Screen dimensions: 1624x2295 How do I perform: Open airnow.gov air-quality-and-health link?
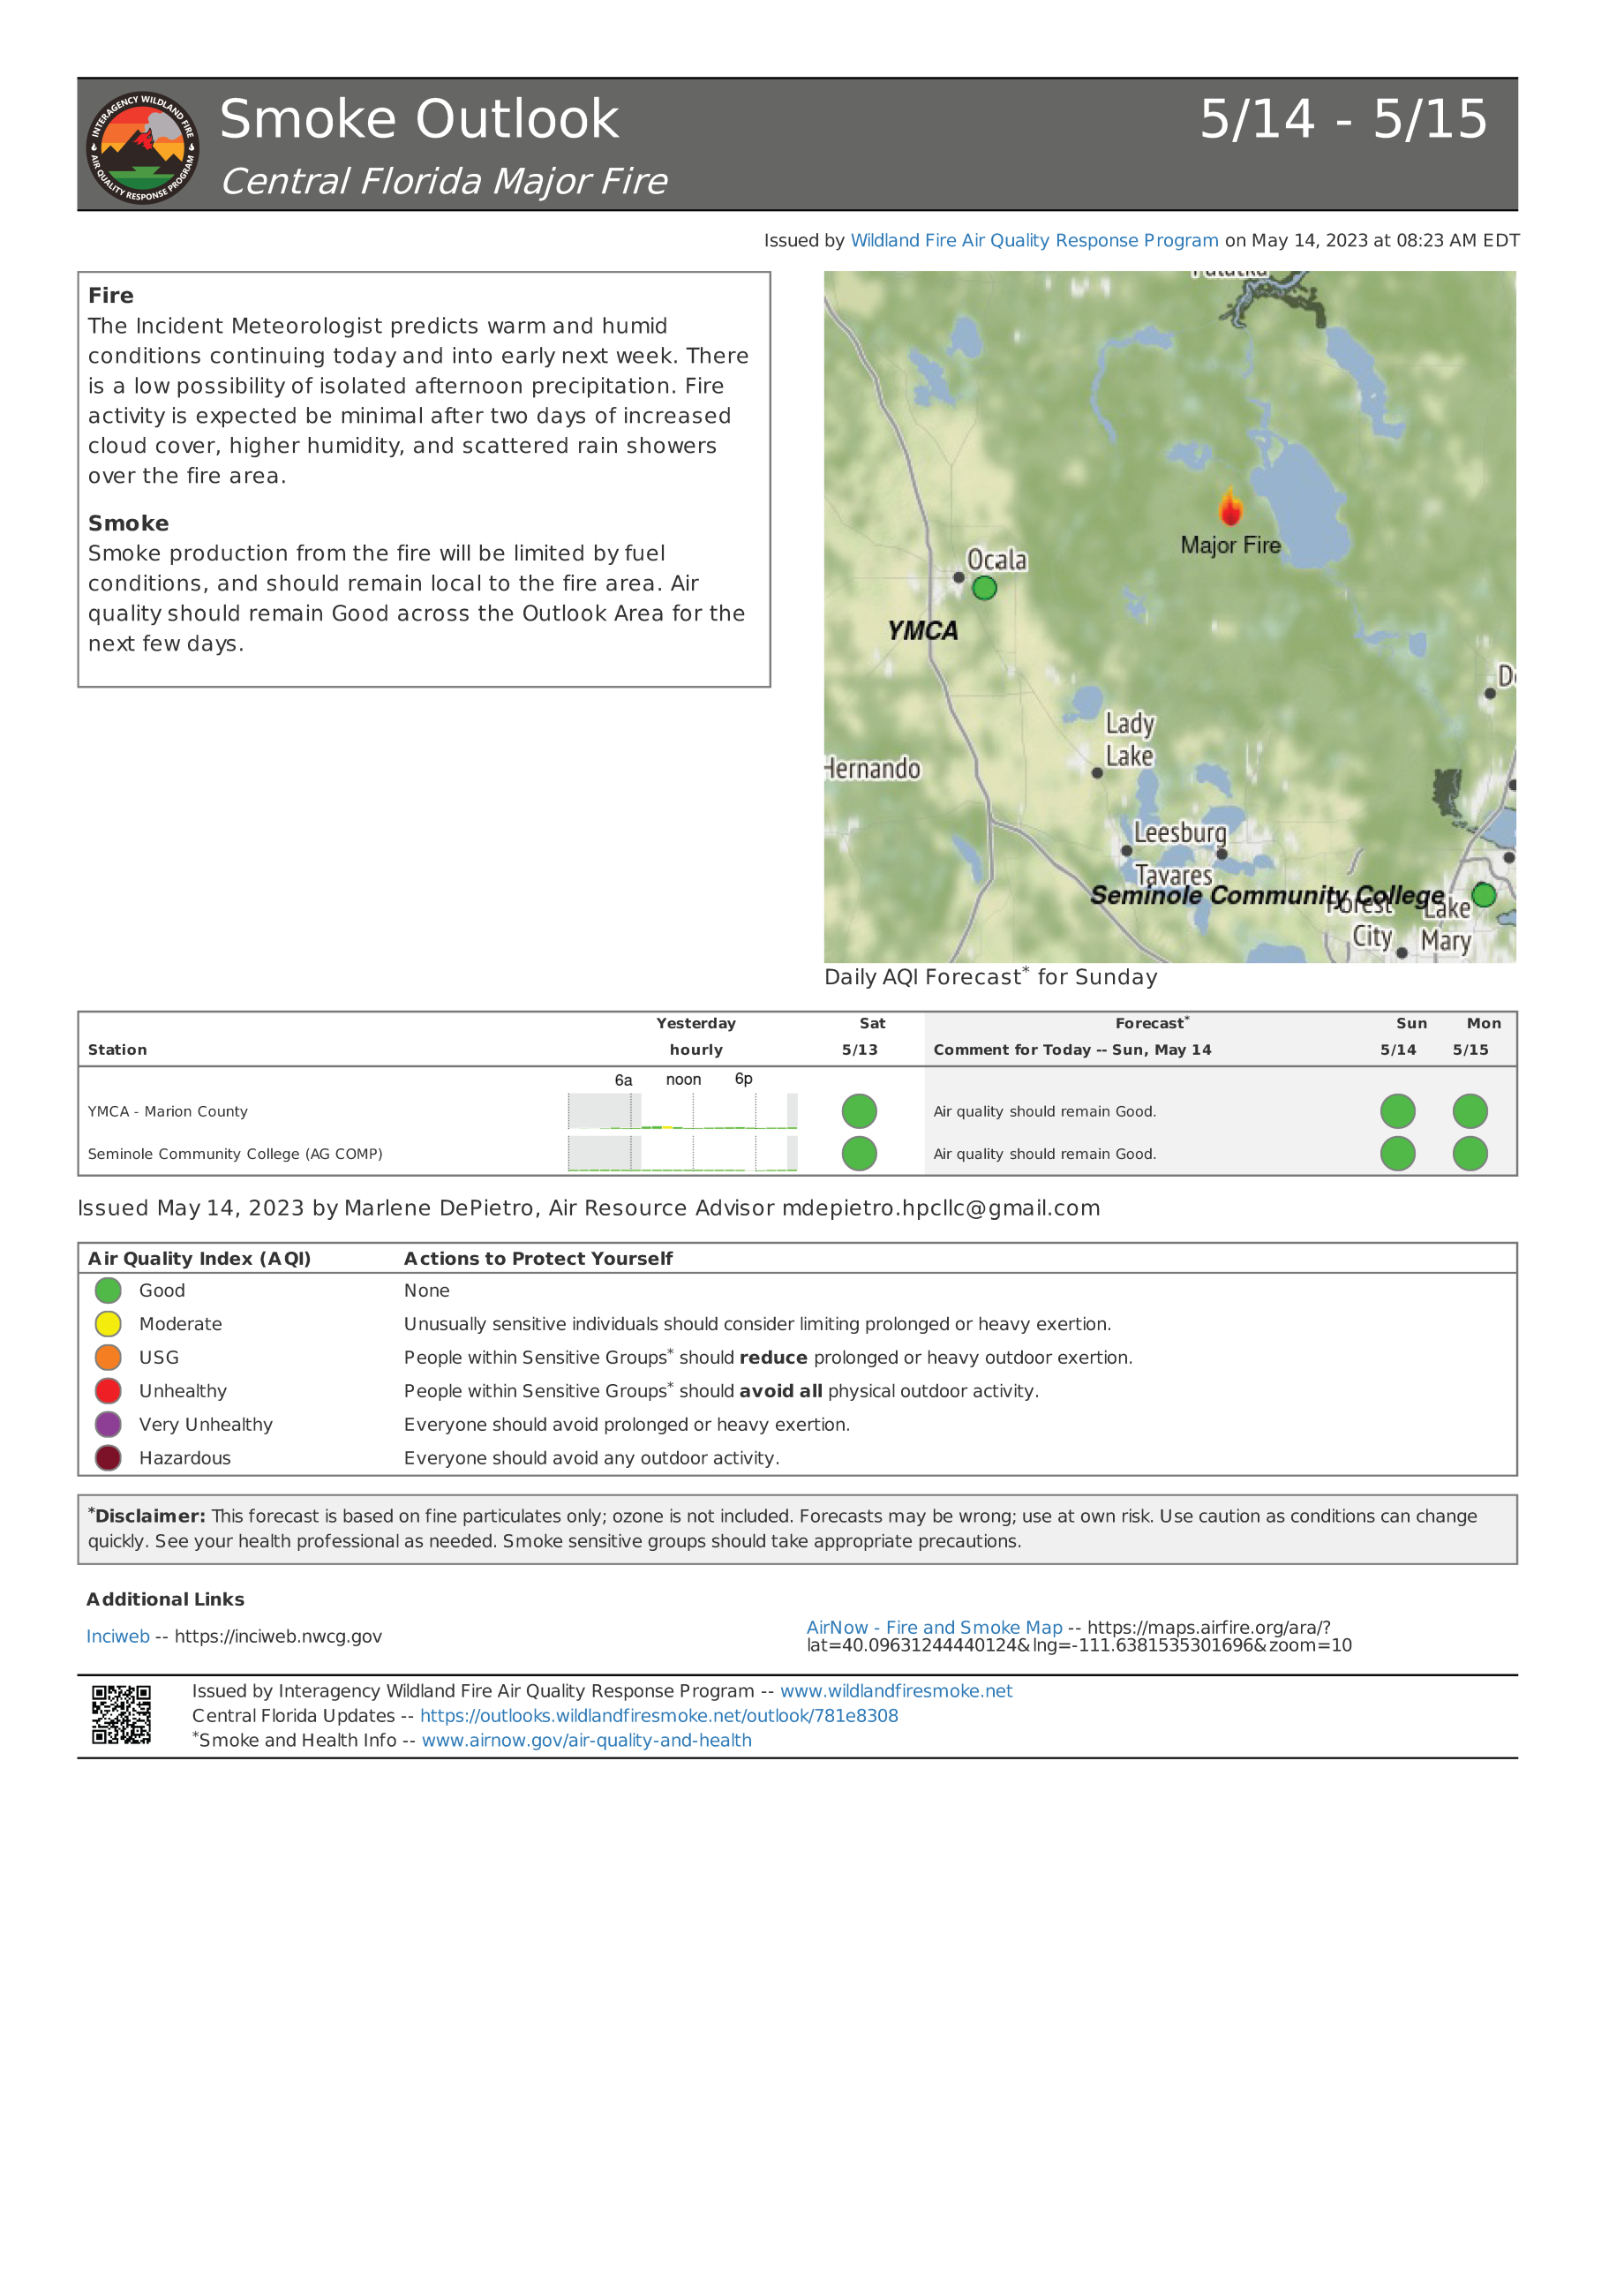point(586,1740)
